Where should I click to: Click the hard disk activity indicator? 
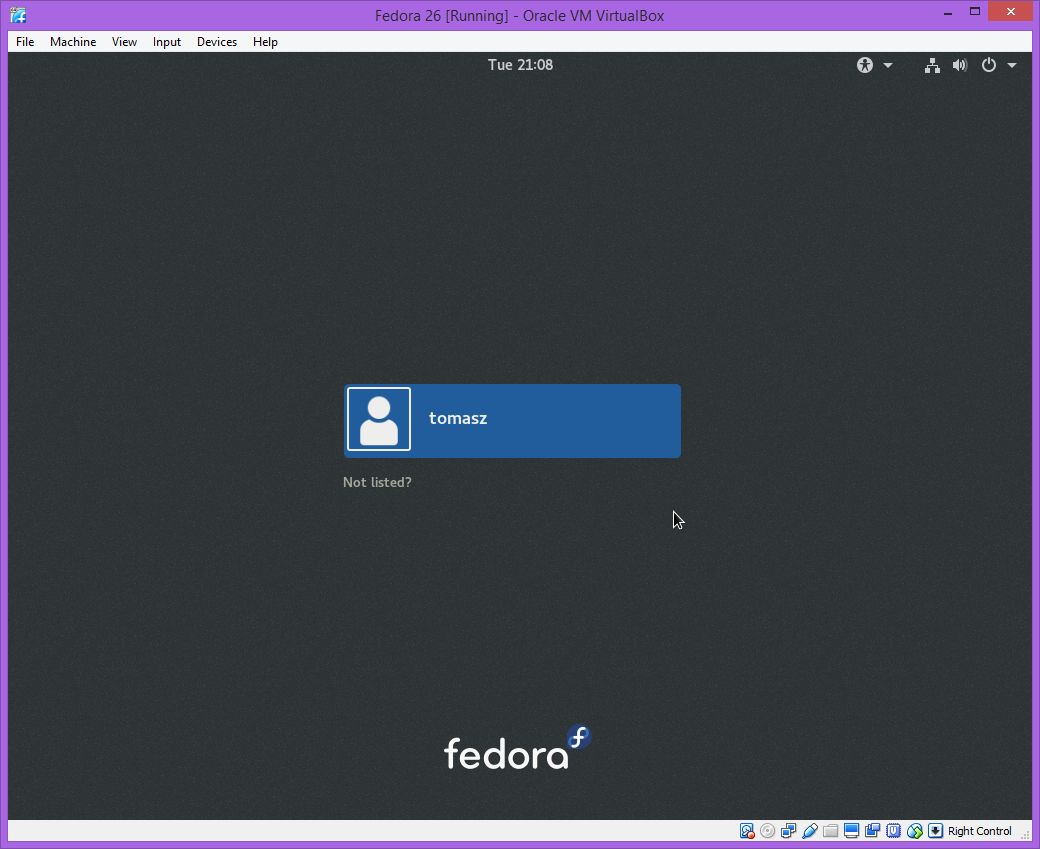747,831
